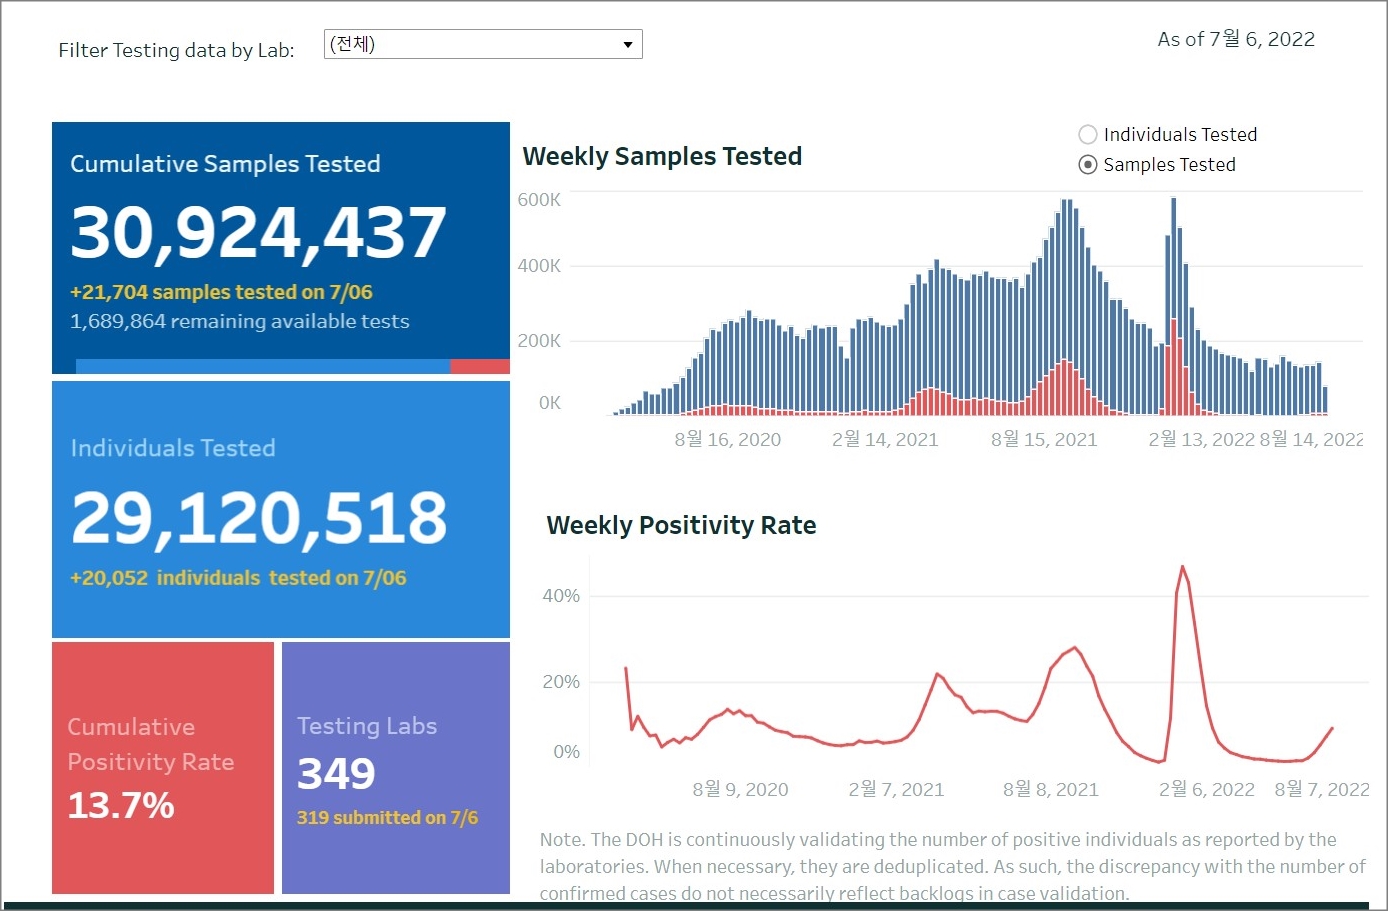This screenshot has width=1388, height=911.
Task: Click the 29,120,518 individuals count
Action: [259, 518]
